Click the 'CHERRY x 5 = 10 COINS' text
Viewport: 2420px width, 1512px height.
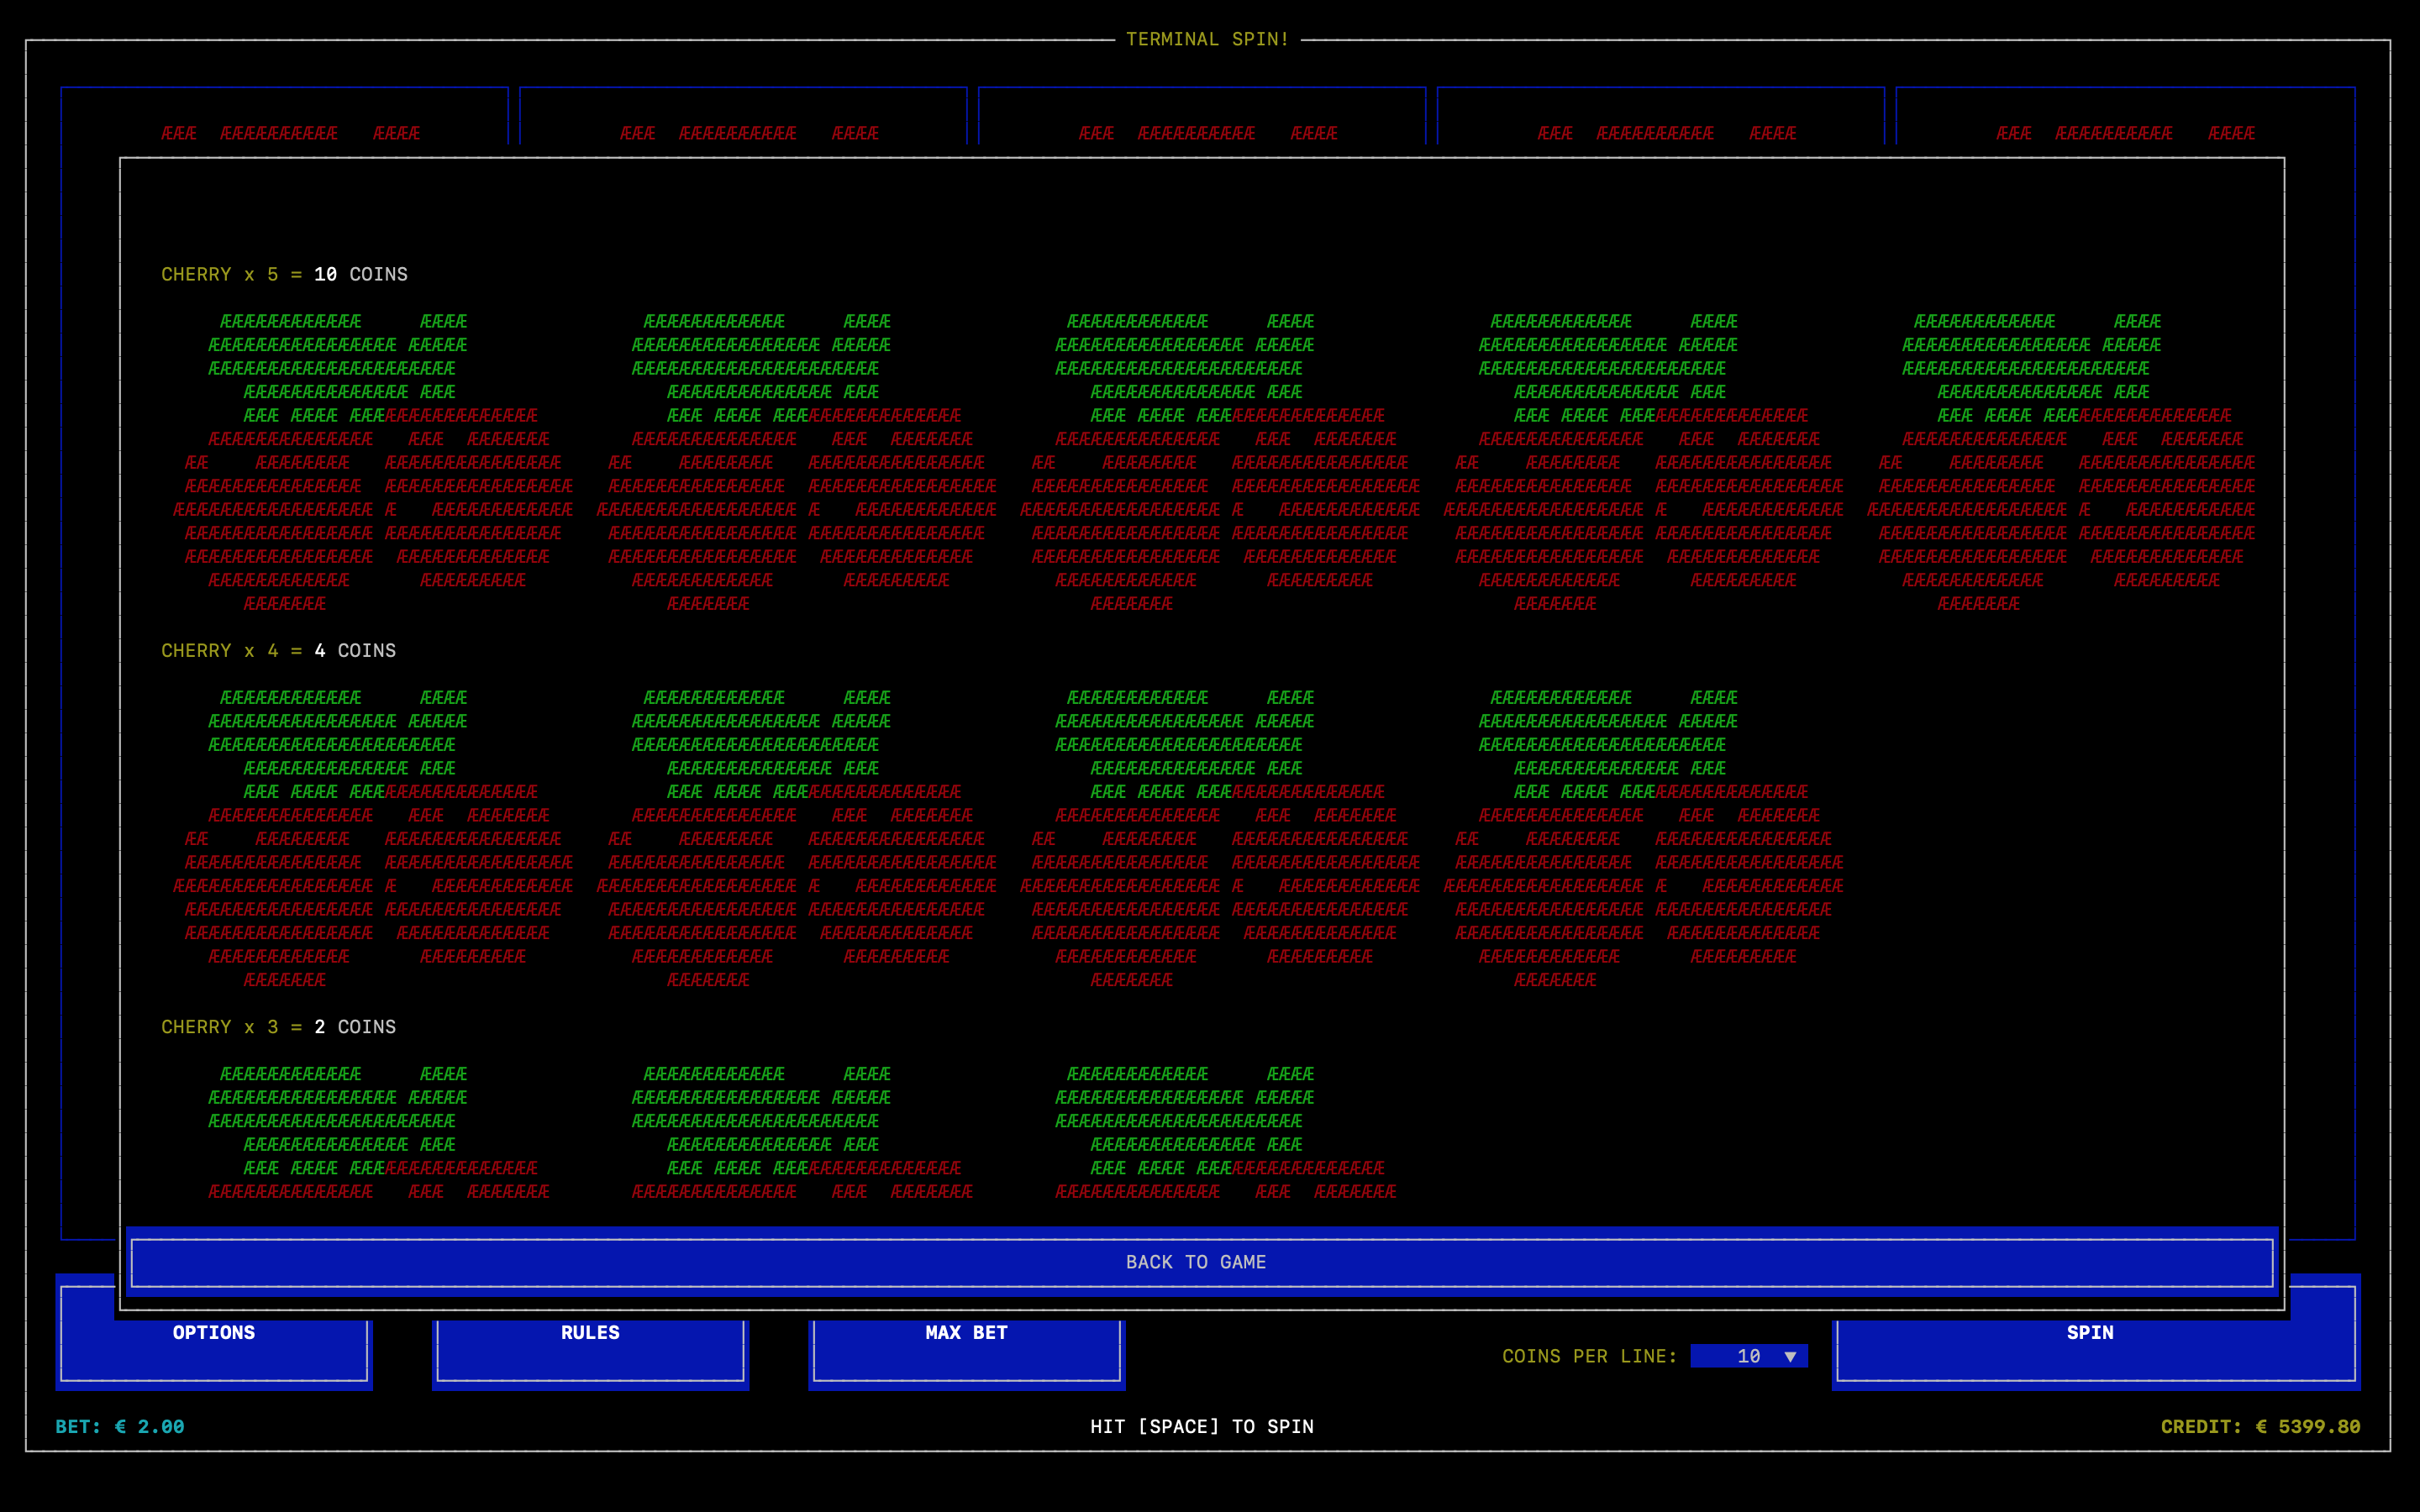coord(284,274)
